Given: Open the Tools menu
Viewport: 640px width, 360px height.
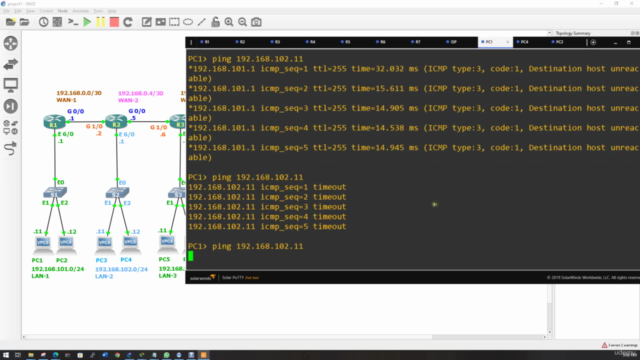Looking at the screenshot, I should (x=98, y=11).
